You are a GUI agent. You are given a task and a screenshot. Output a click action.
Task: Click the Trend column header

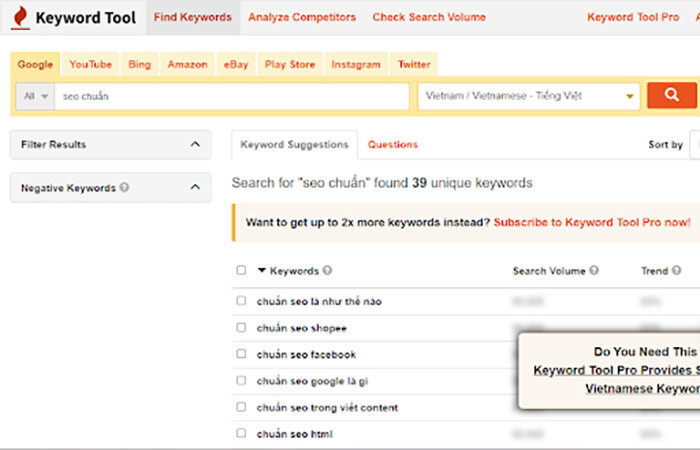(x=654, y=271)
